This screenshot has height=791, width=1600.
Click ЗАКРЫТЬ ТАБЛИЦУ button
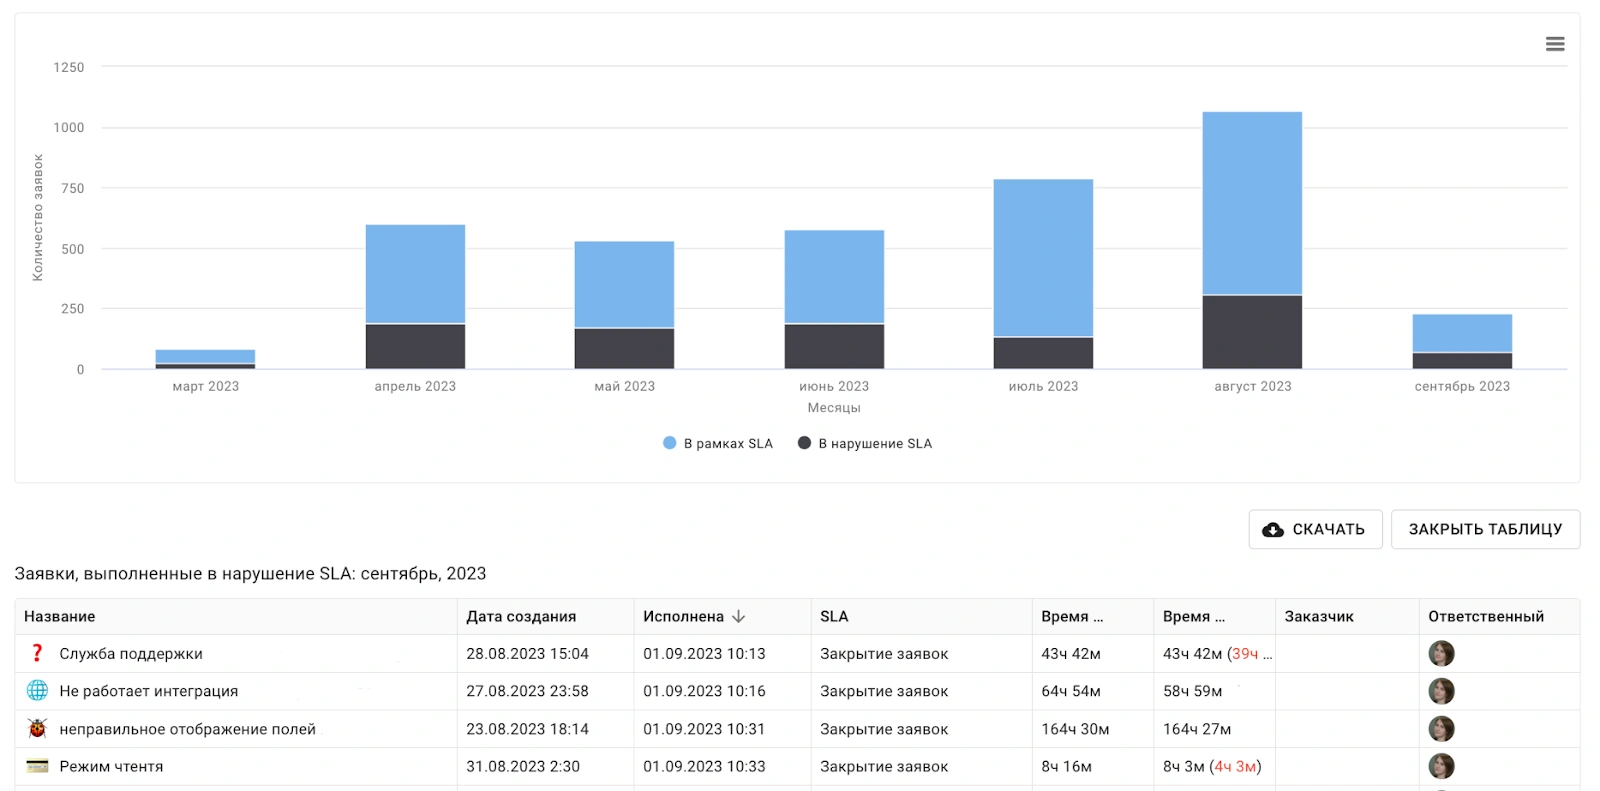point(1485,529)
